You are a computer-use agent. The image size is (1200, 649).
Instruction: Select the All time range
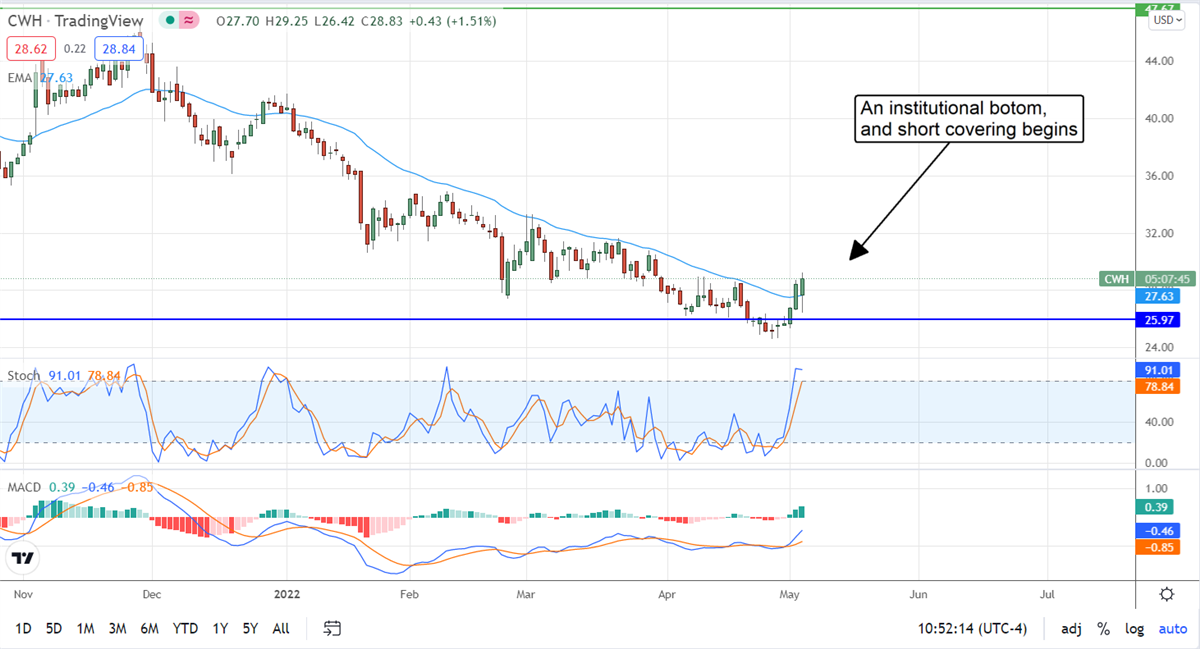(x=281, y=629)
